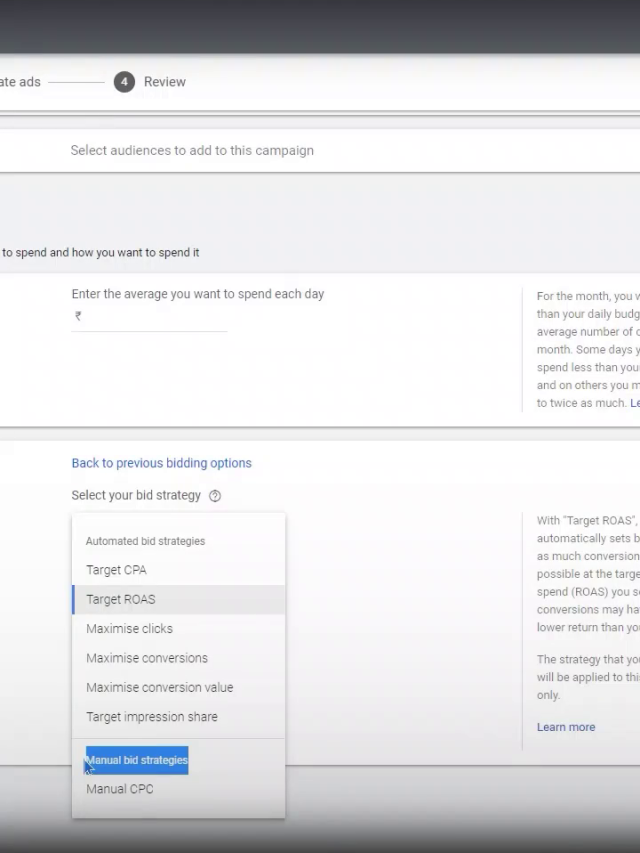Click the Automated bid strategies heading
The height and width of the screenshot is (853, 640).
pyautogui.click(x=145, y=541)
